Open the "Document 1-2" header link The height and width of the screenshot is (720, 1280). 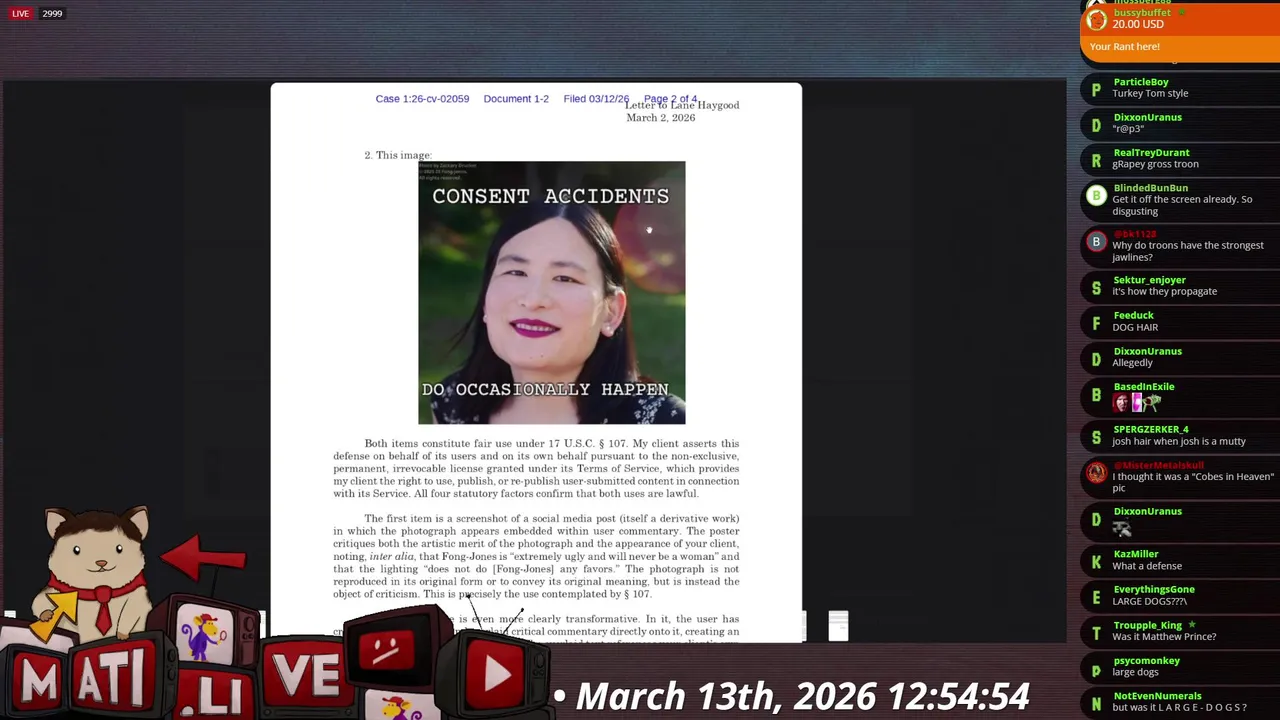pos(516,99)
